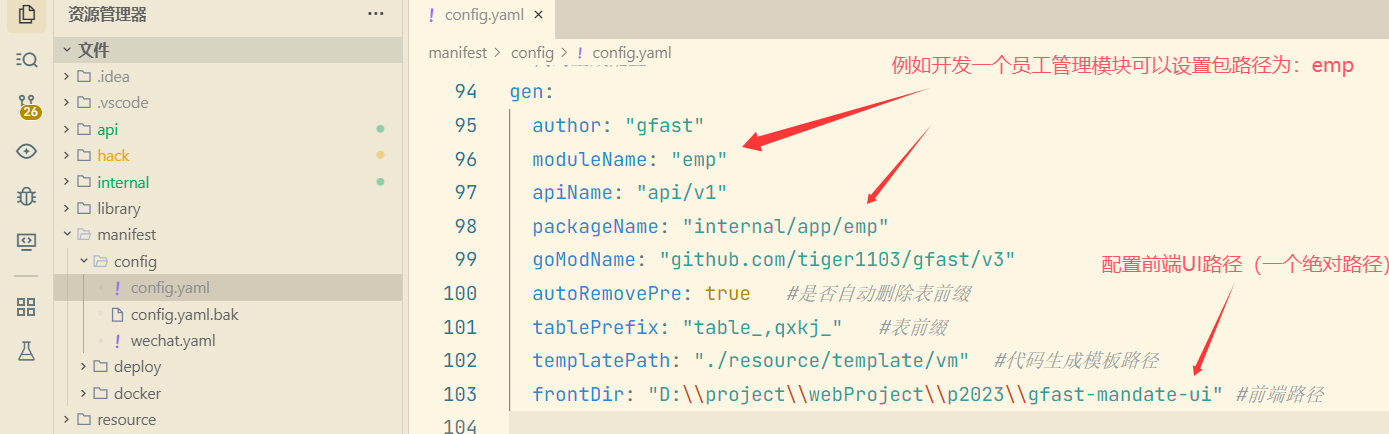Open config.yaml.bak in the file tree
The width and height of the screenshot is (1389, 434).
184,314
